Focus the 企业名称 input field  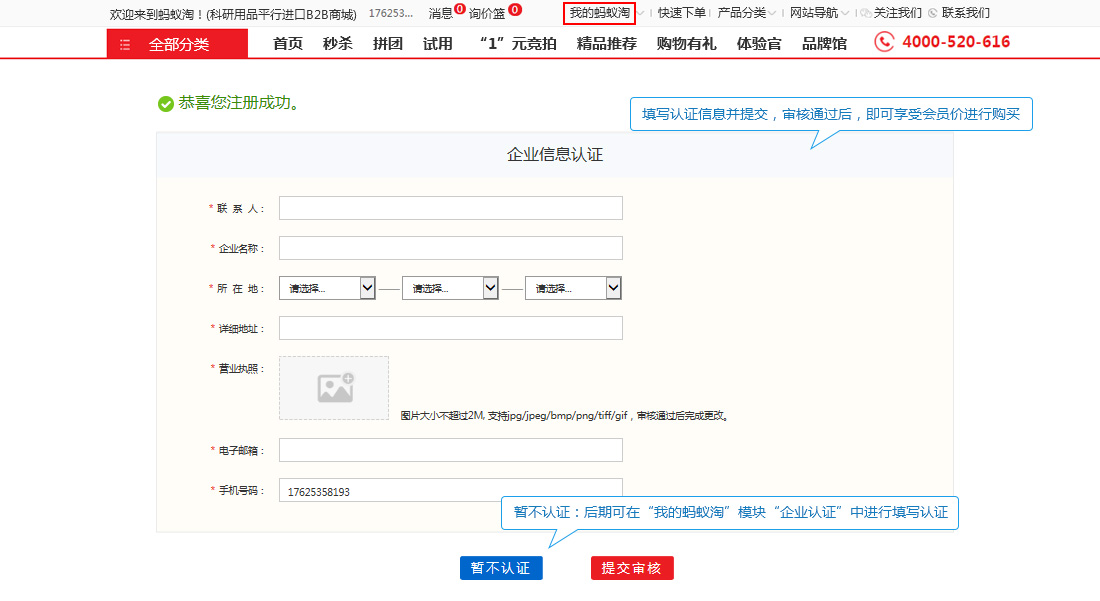coord(450,248)
